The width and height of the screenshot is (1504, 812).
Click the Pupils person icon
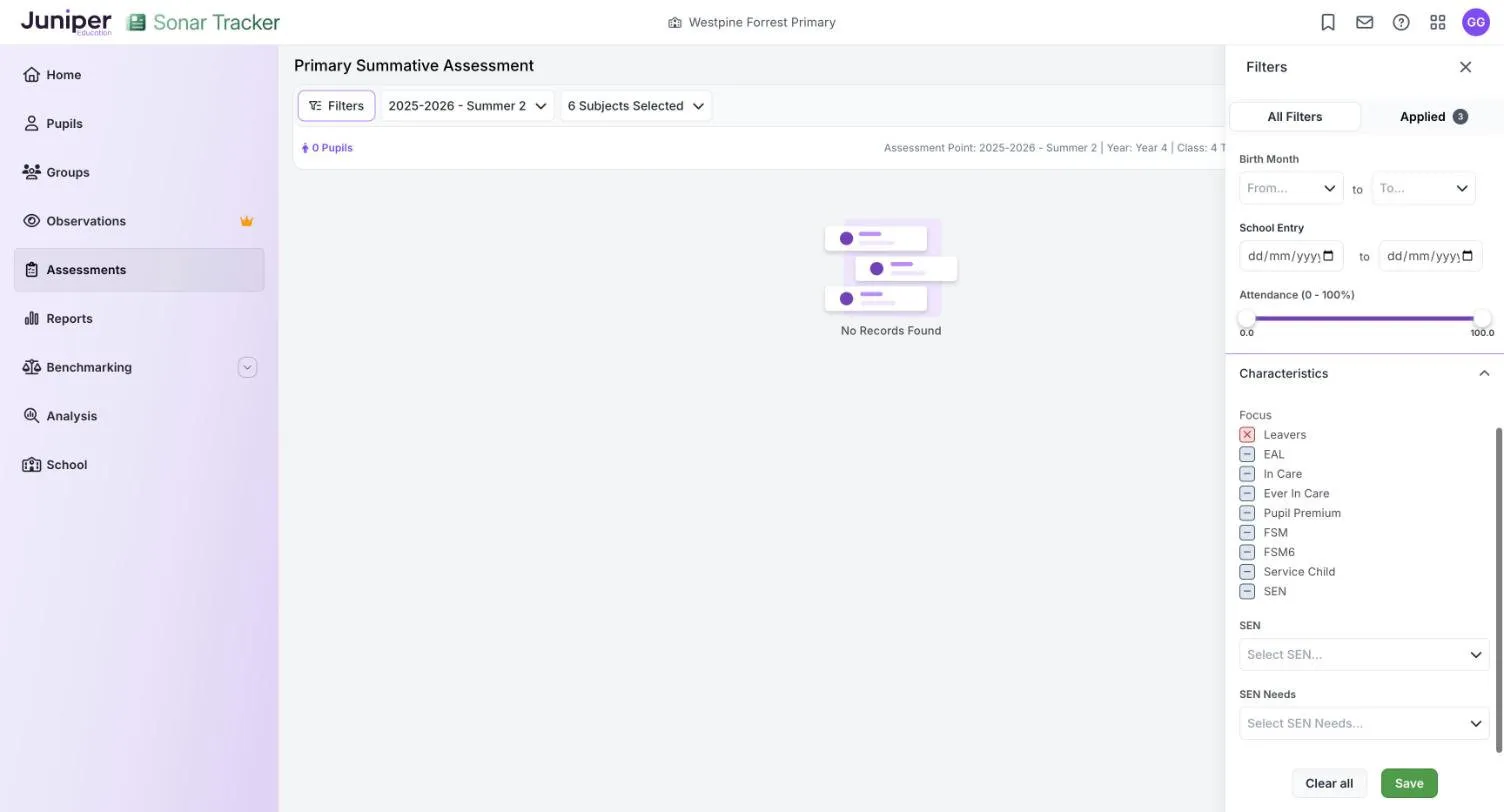(x=31, y=124)
